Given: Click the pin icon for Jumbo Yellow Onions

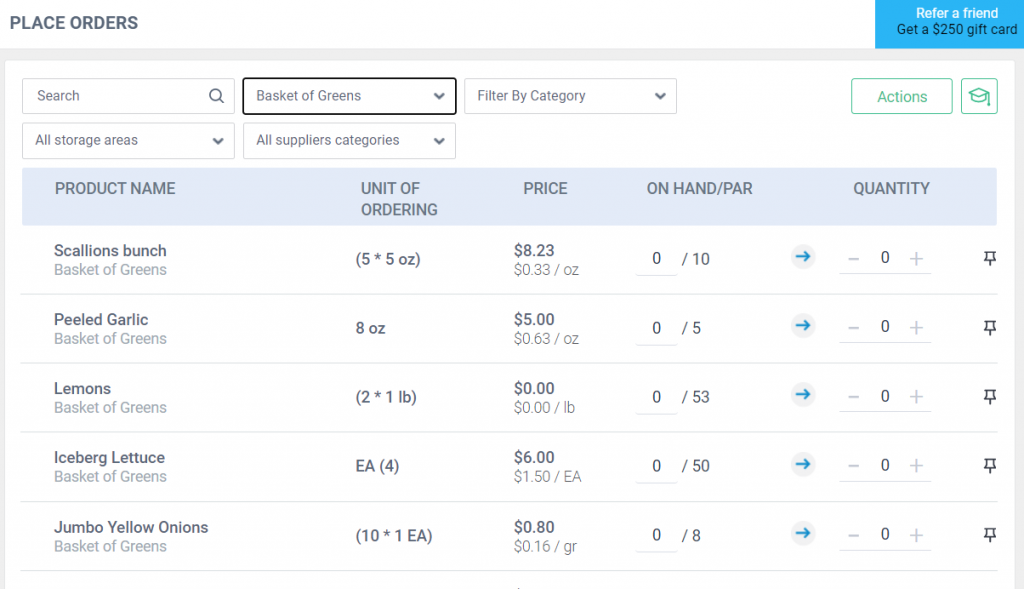Looking at the screenshot, I should pyautogui.click(x=989, y=535).
